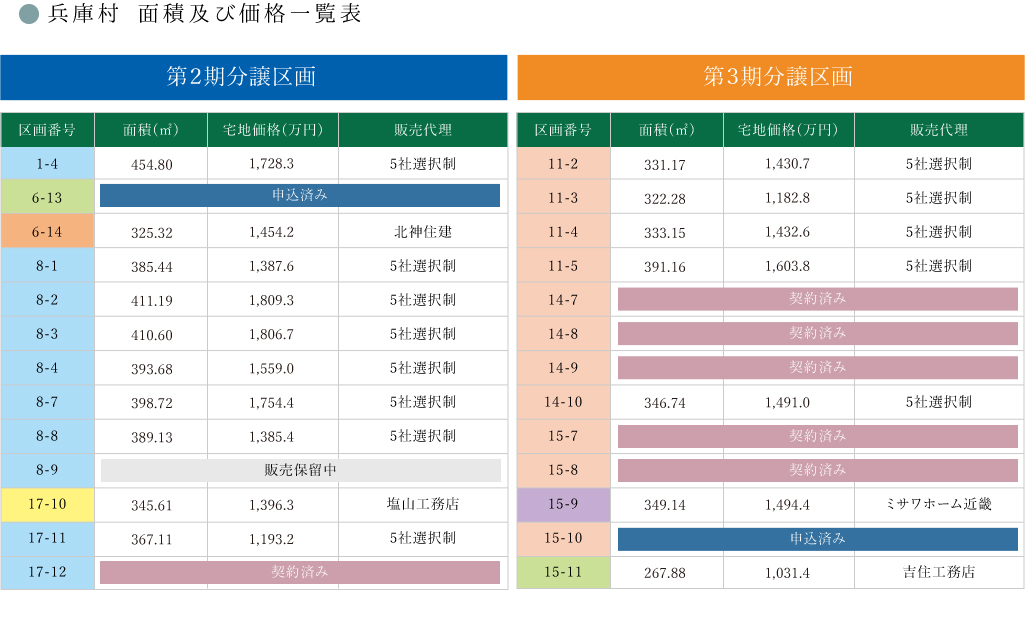Click the area value 454.80 for lot 1-4

[152, 164]
